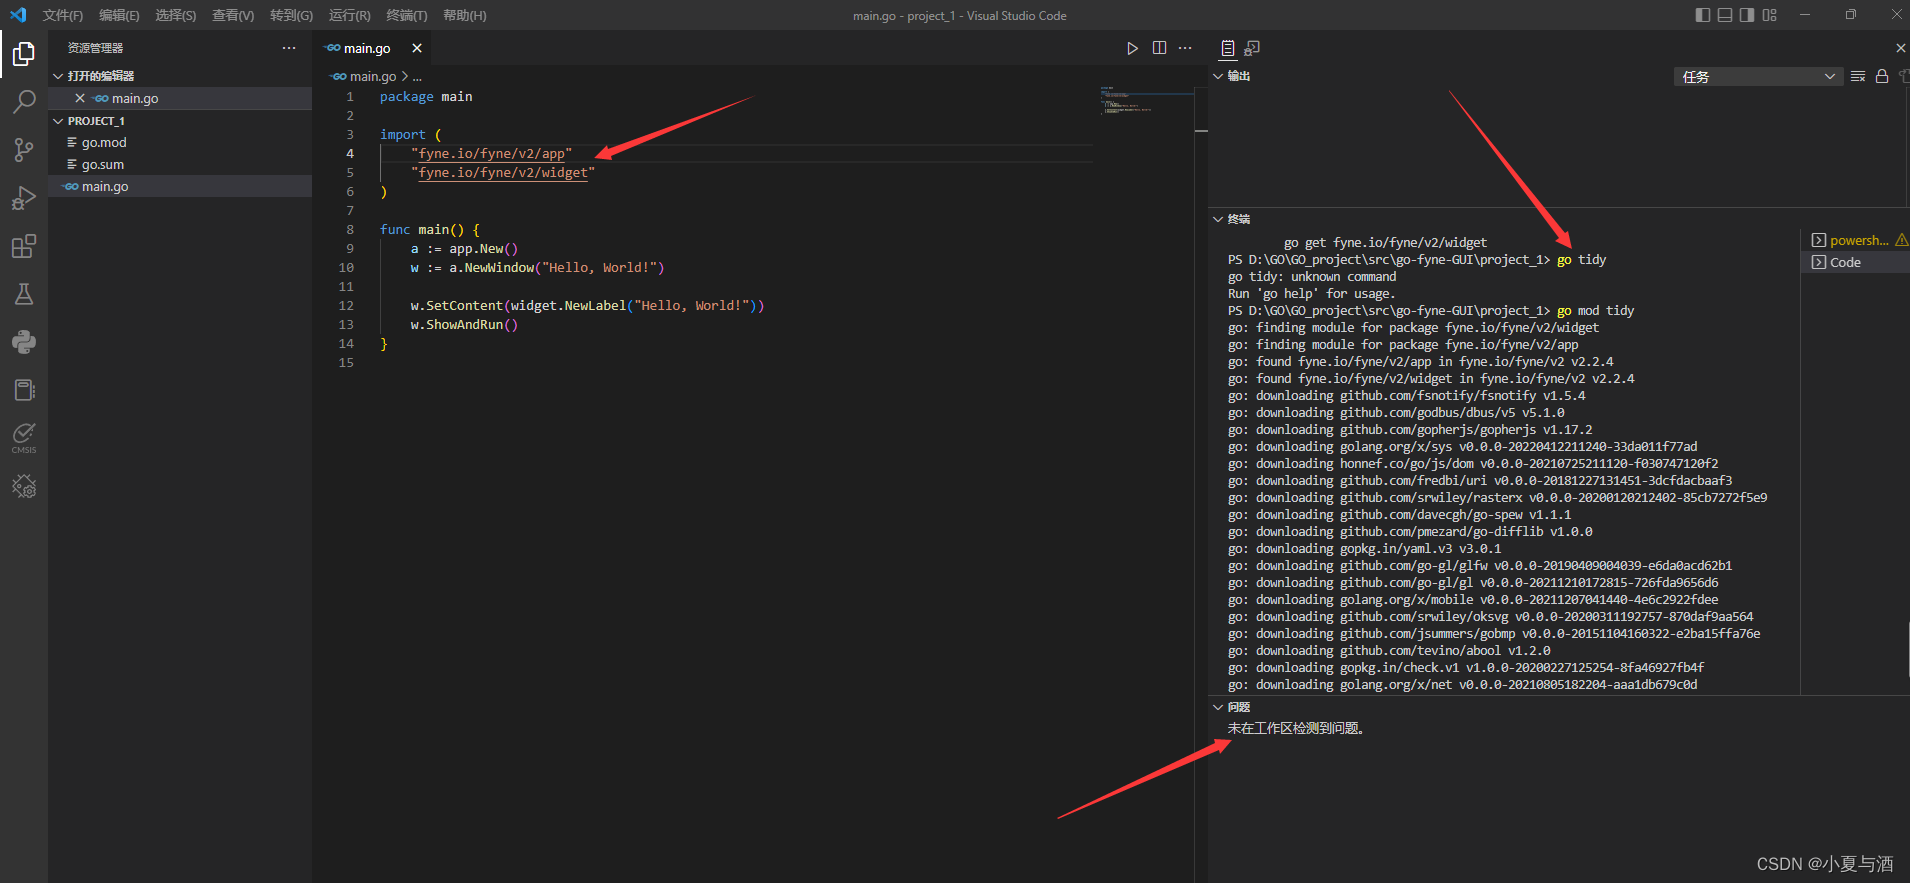1910x883 pixels.
Task: Clear the output with clear icon
Action: pos(1858,77)
